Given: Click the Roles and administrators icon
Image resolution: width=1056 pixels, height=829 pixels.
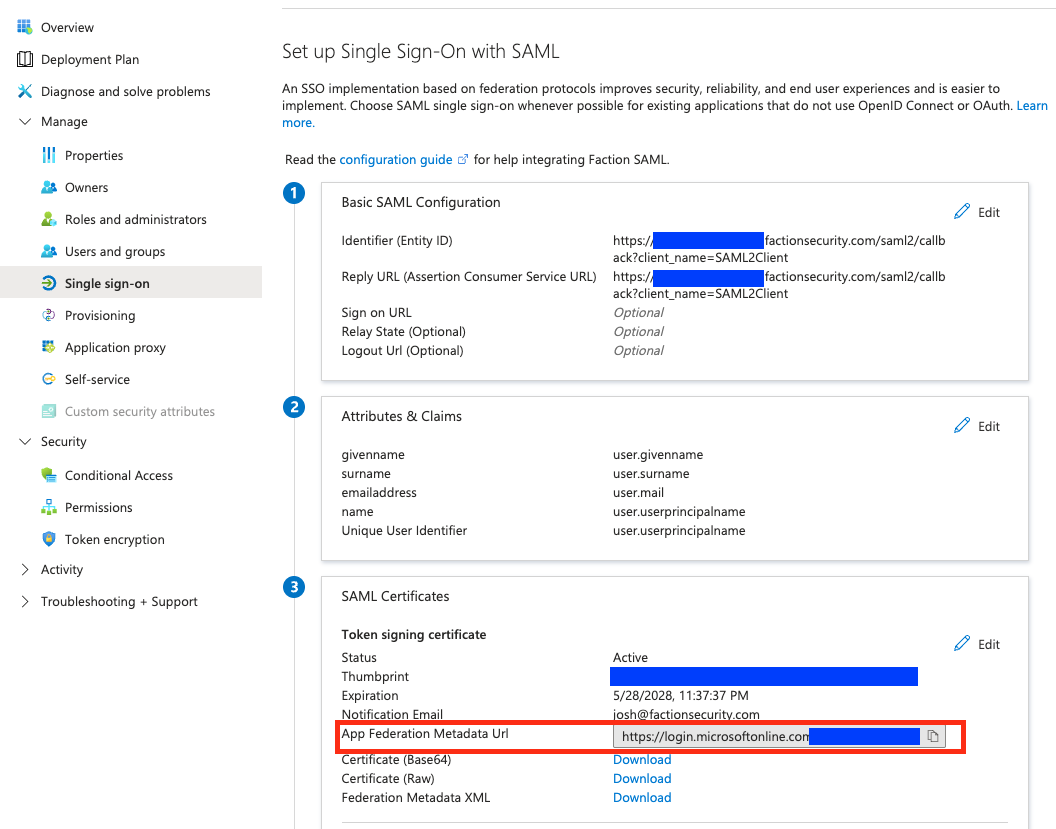Looking at the screenshot, I should point(48,219).
